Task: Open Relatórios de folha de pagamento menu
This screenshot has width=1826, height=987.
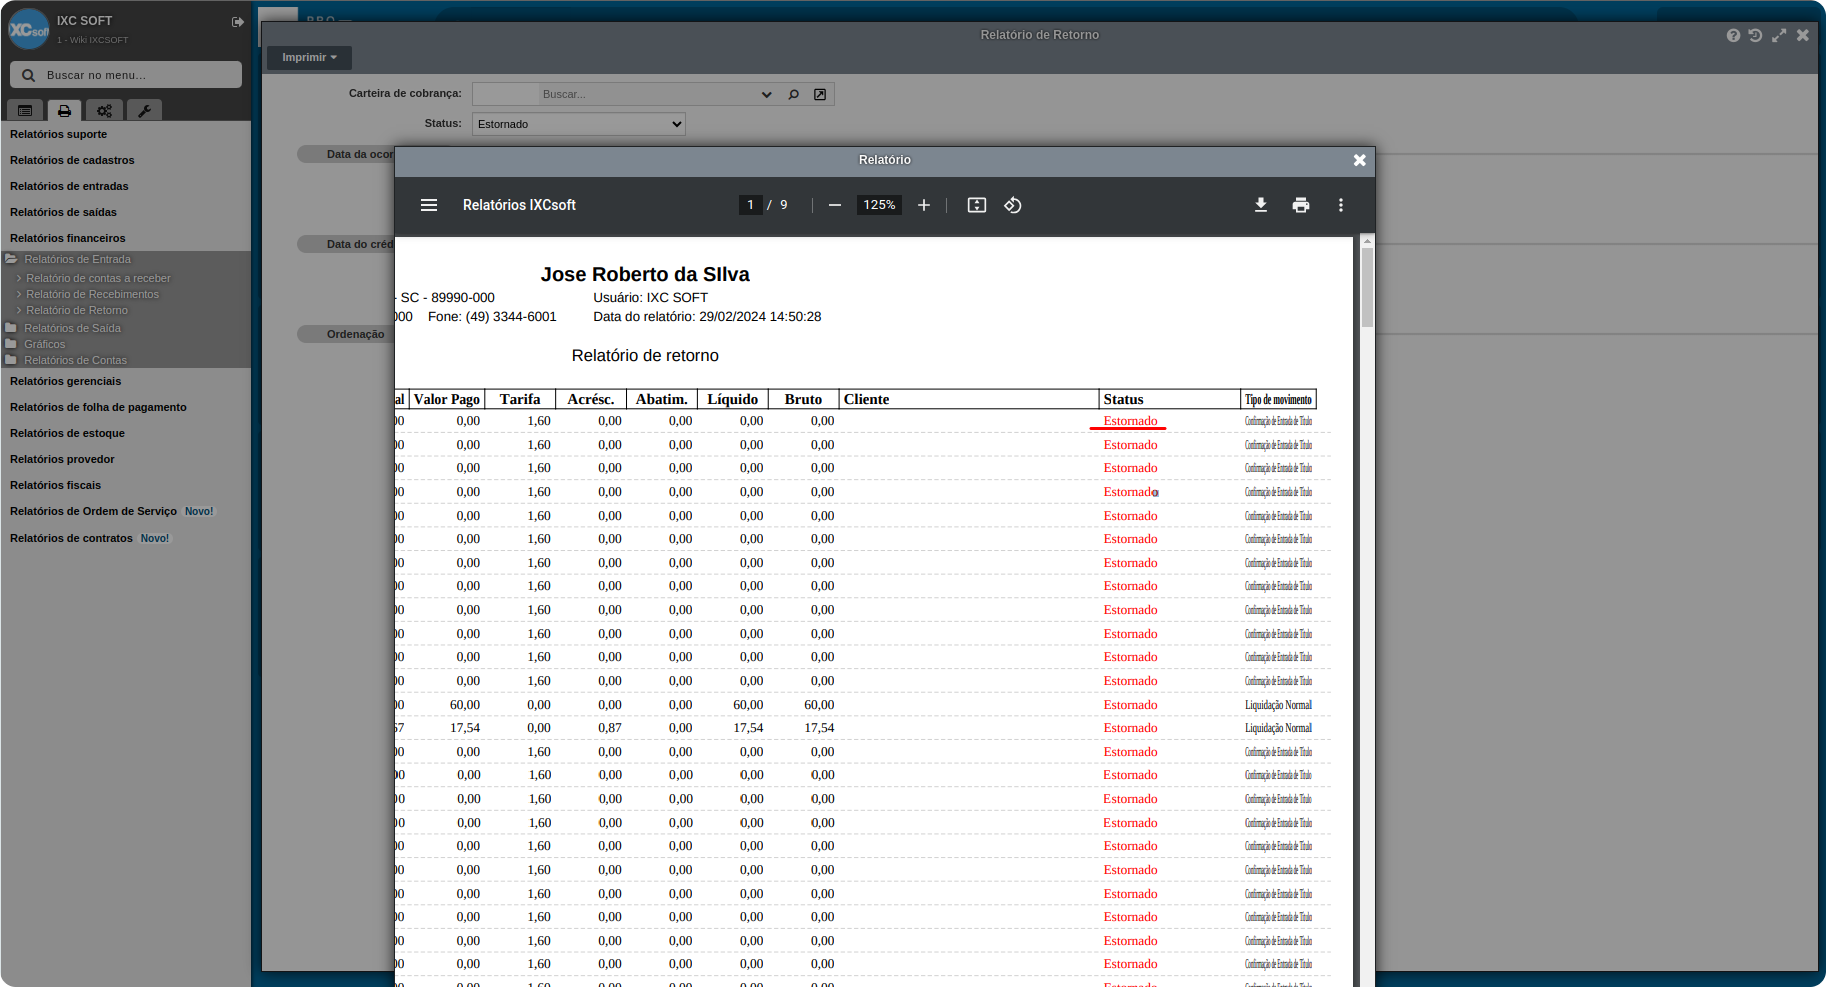Action: pyautogui.click(x=98, y=407)
